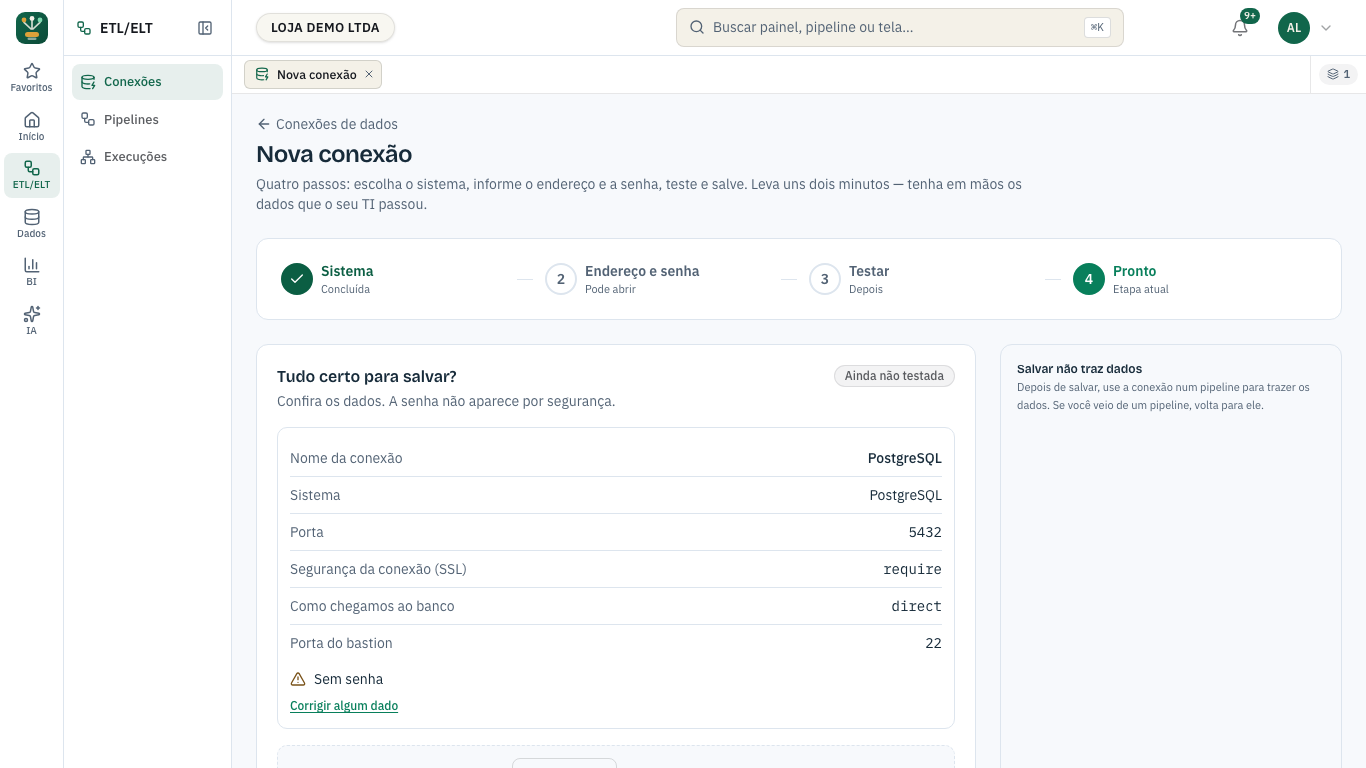Click the value direct

point(917,606)
